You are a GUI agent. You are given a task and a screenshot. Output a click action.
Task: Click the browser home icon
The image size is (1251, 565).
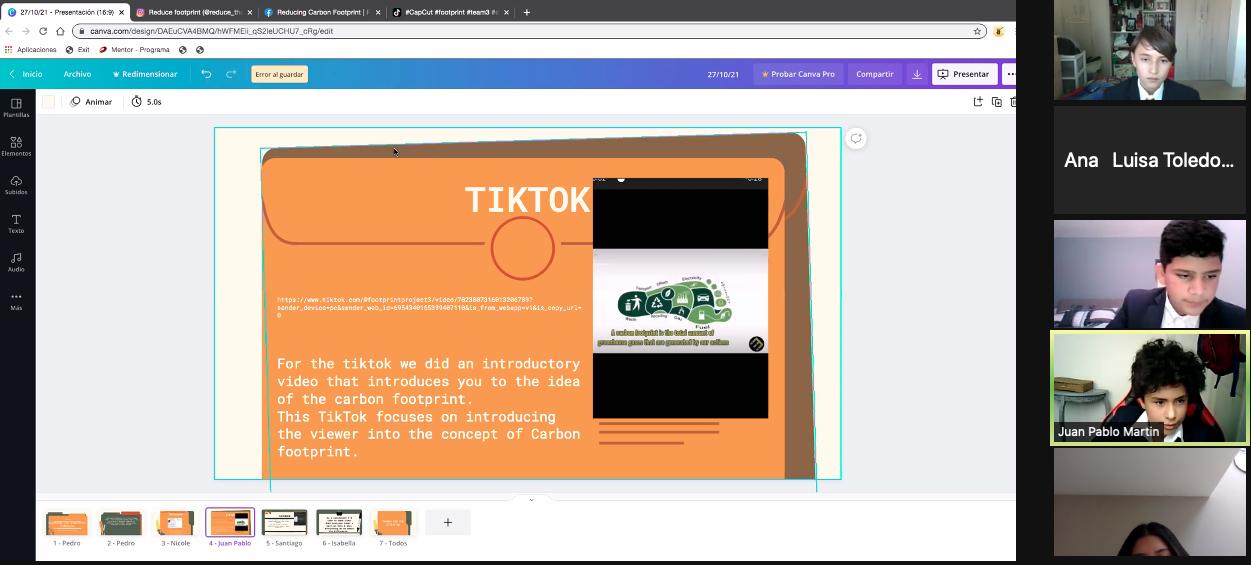click(60, 31)
